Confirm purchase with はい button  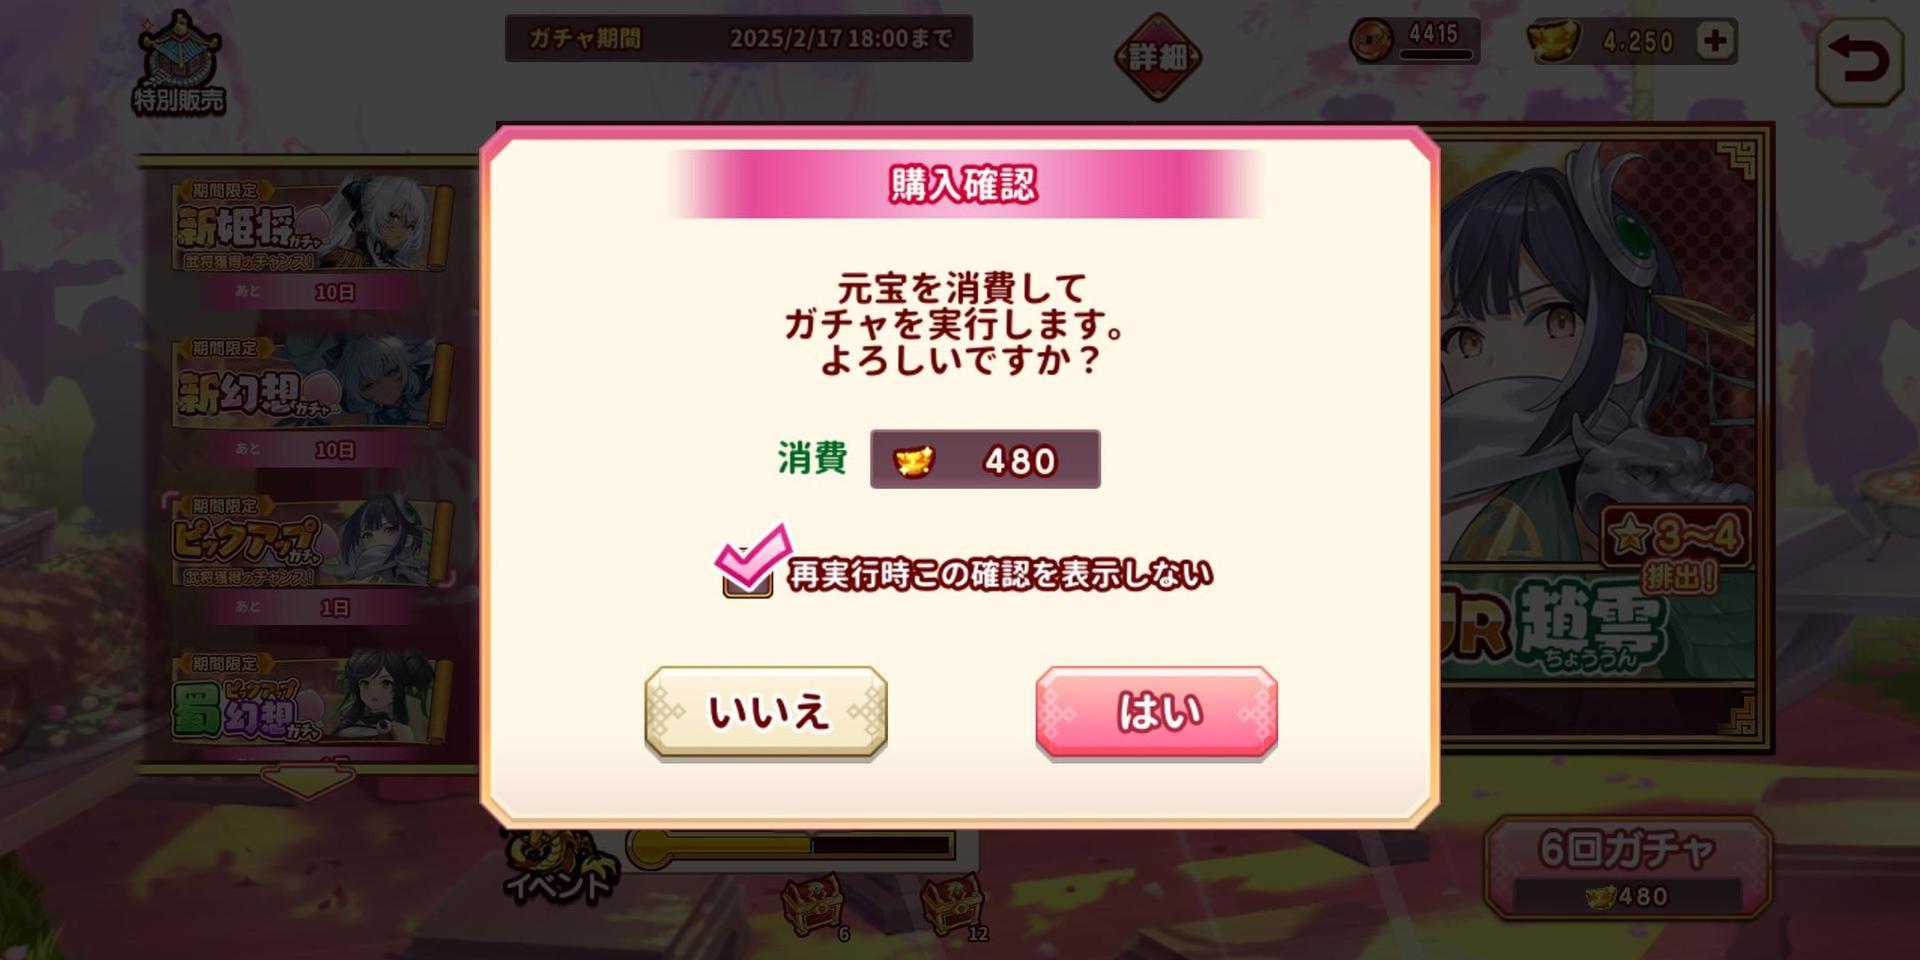click(x=1156, y=712)
